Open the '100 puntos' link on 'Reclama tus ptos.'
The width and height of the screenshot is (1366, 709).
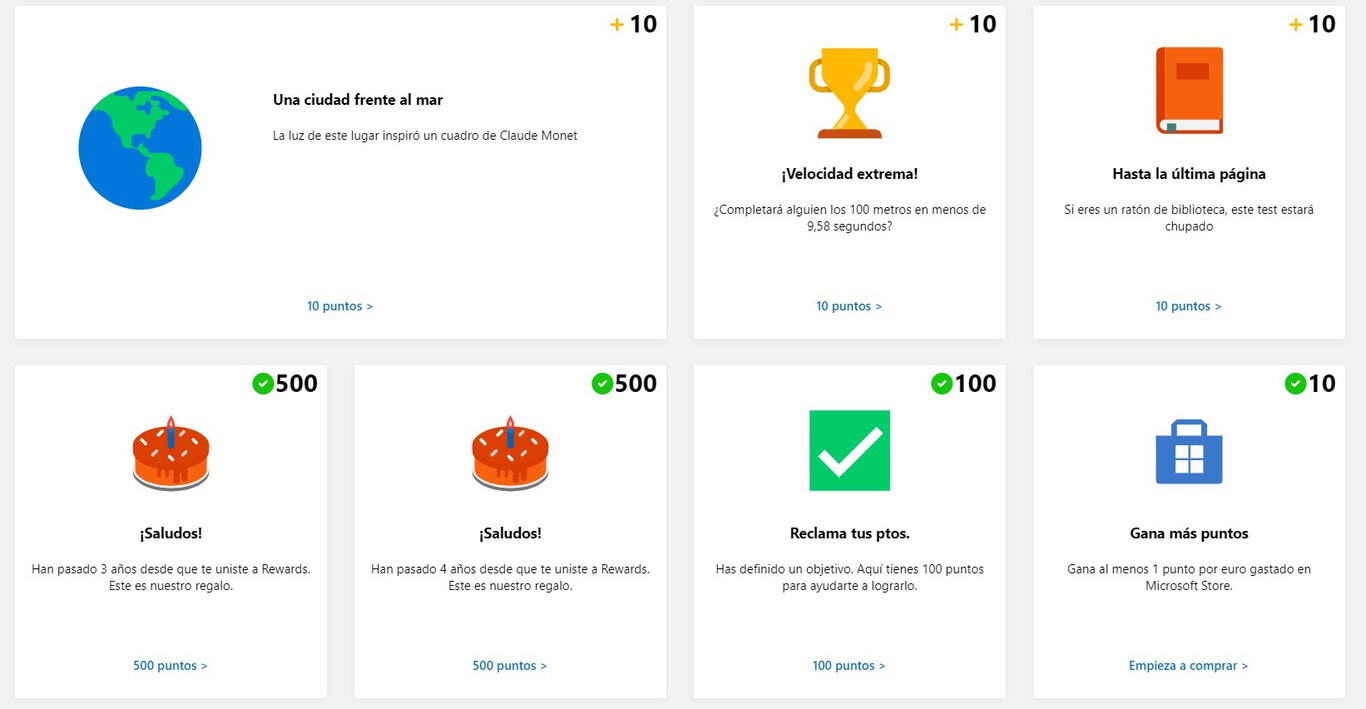point(849,665)
